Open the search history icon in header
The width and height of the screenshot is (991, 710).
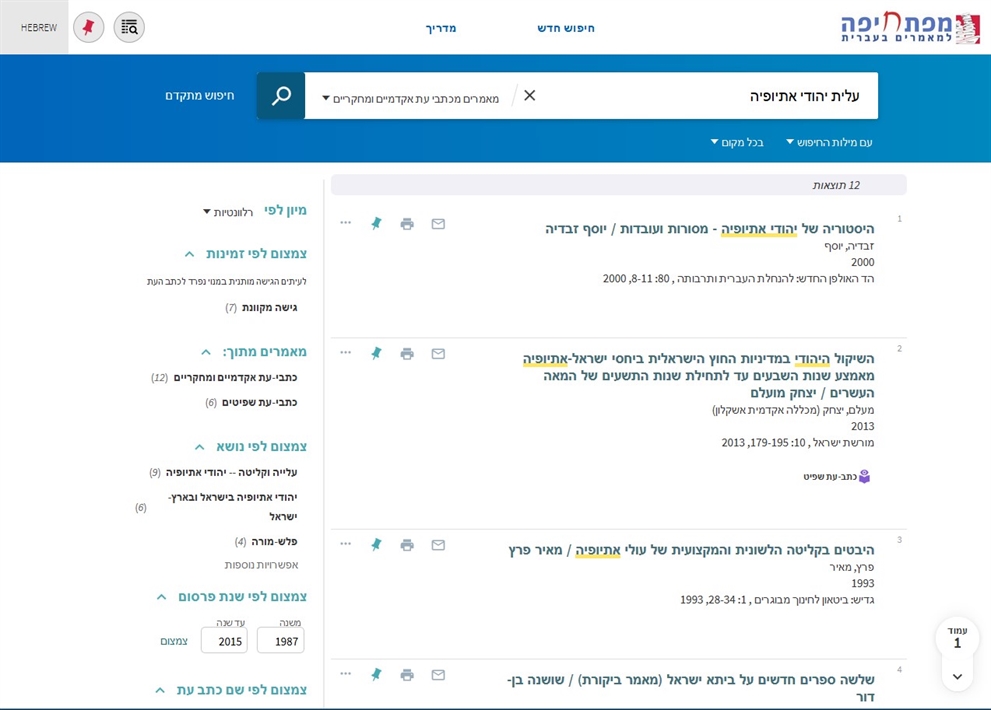(x=129, y=27)
